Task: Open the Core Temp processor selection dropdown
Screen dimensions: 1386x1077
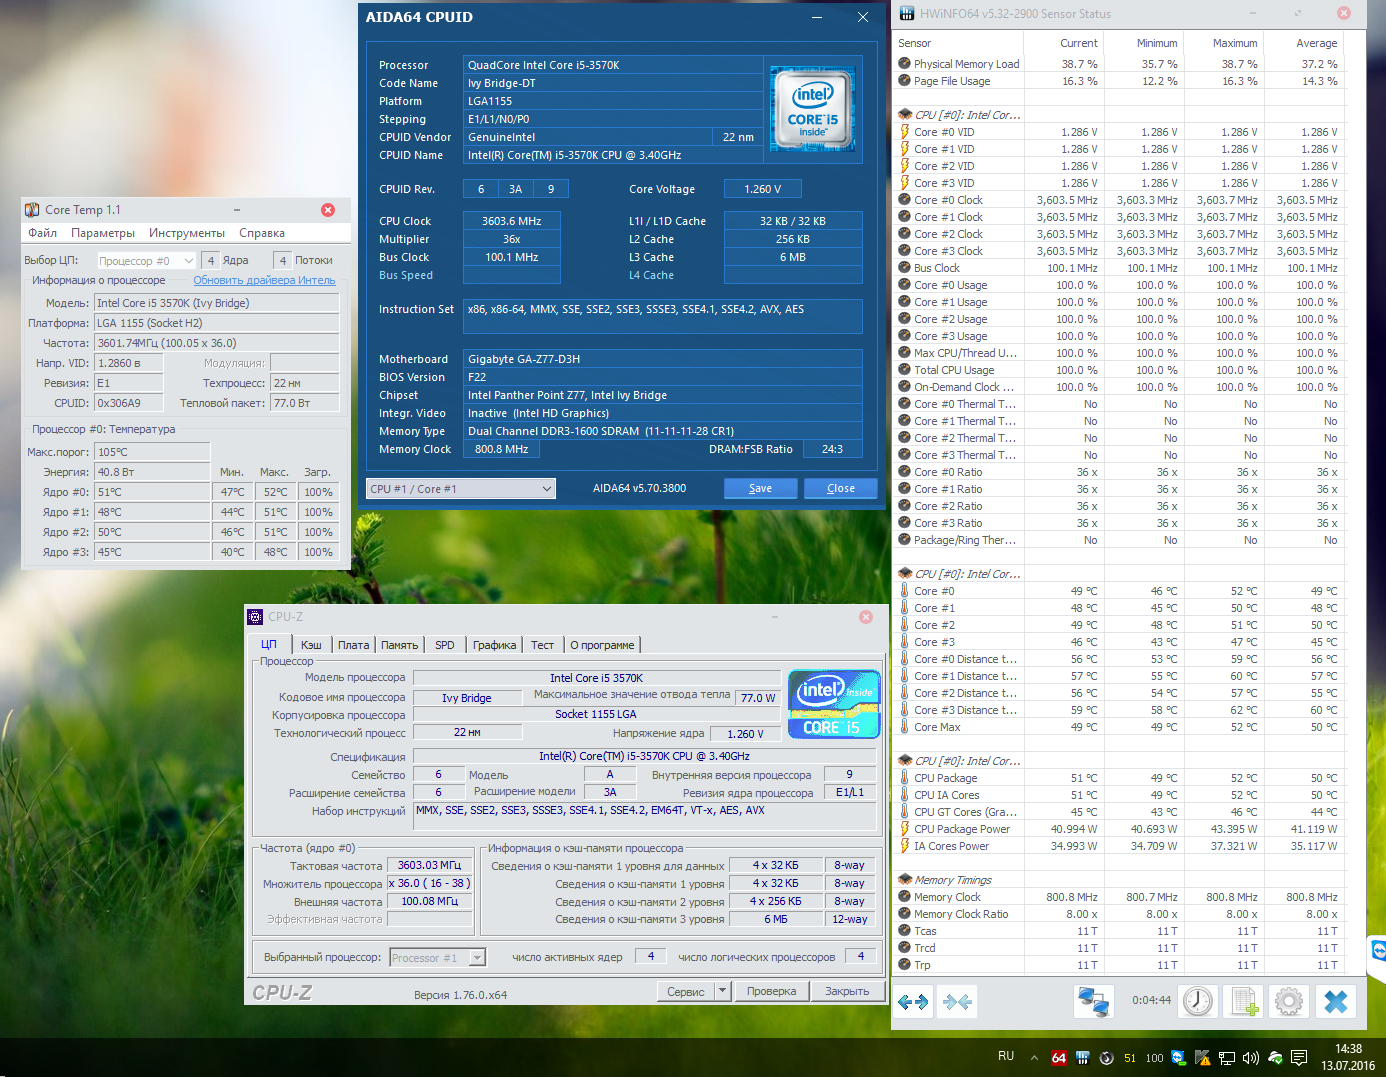Action: click(x=146, y=261)
